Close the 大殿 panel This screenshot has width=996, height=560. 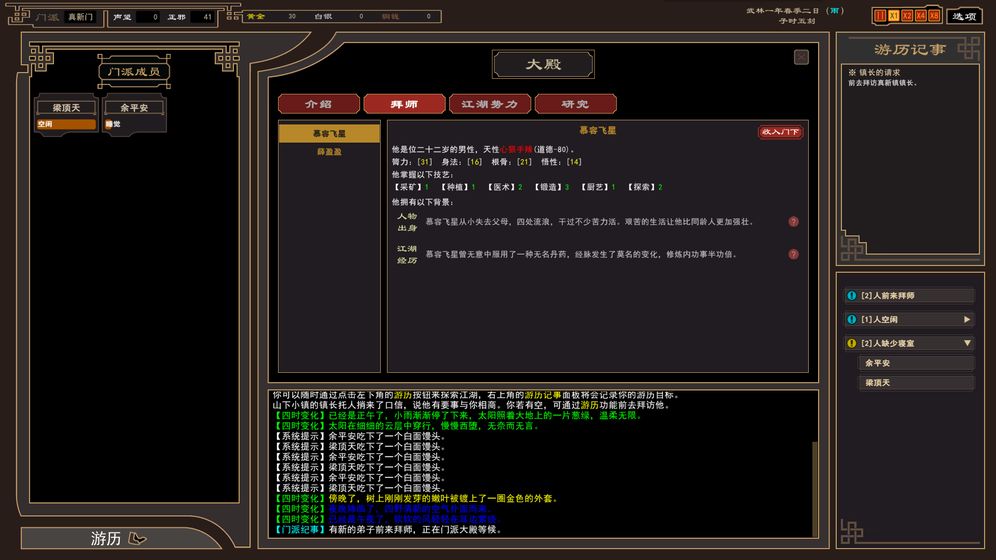[801, 57]
